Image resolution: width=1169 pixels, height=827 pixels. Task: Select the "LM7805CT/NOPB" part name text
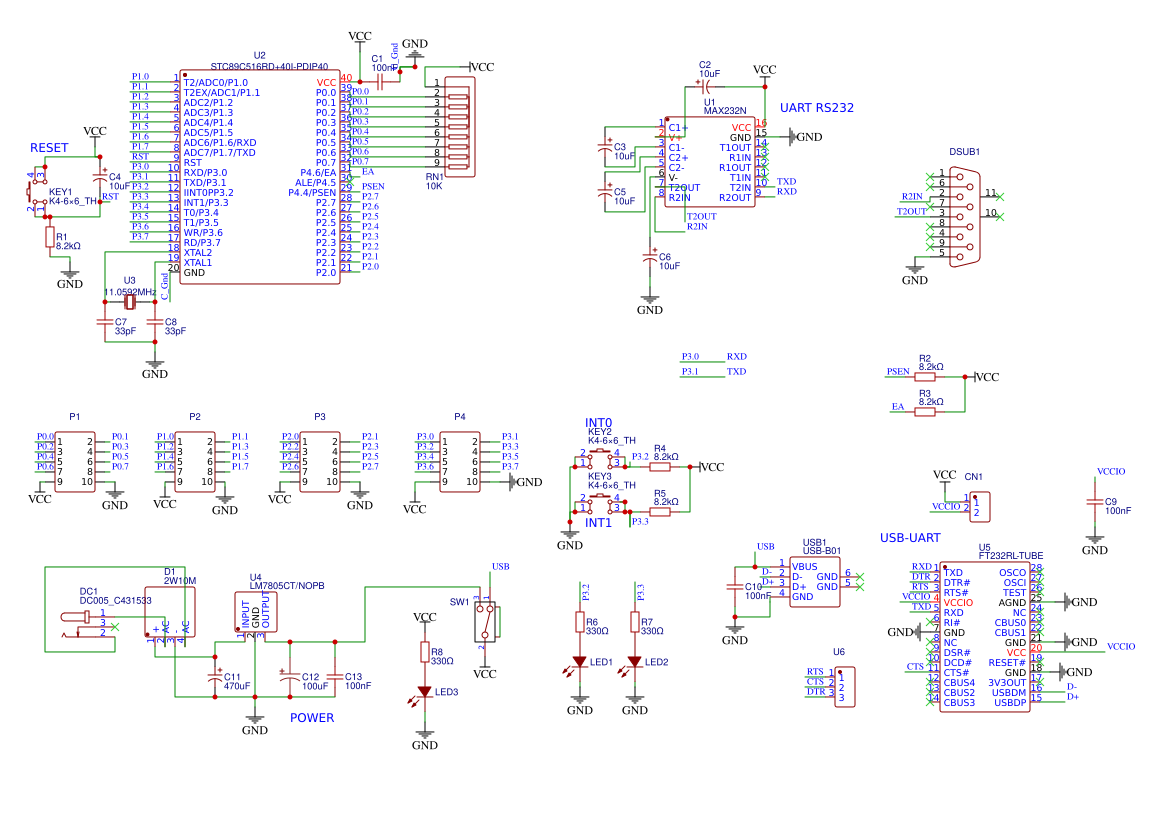point(287,586)
